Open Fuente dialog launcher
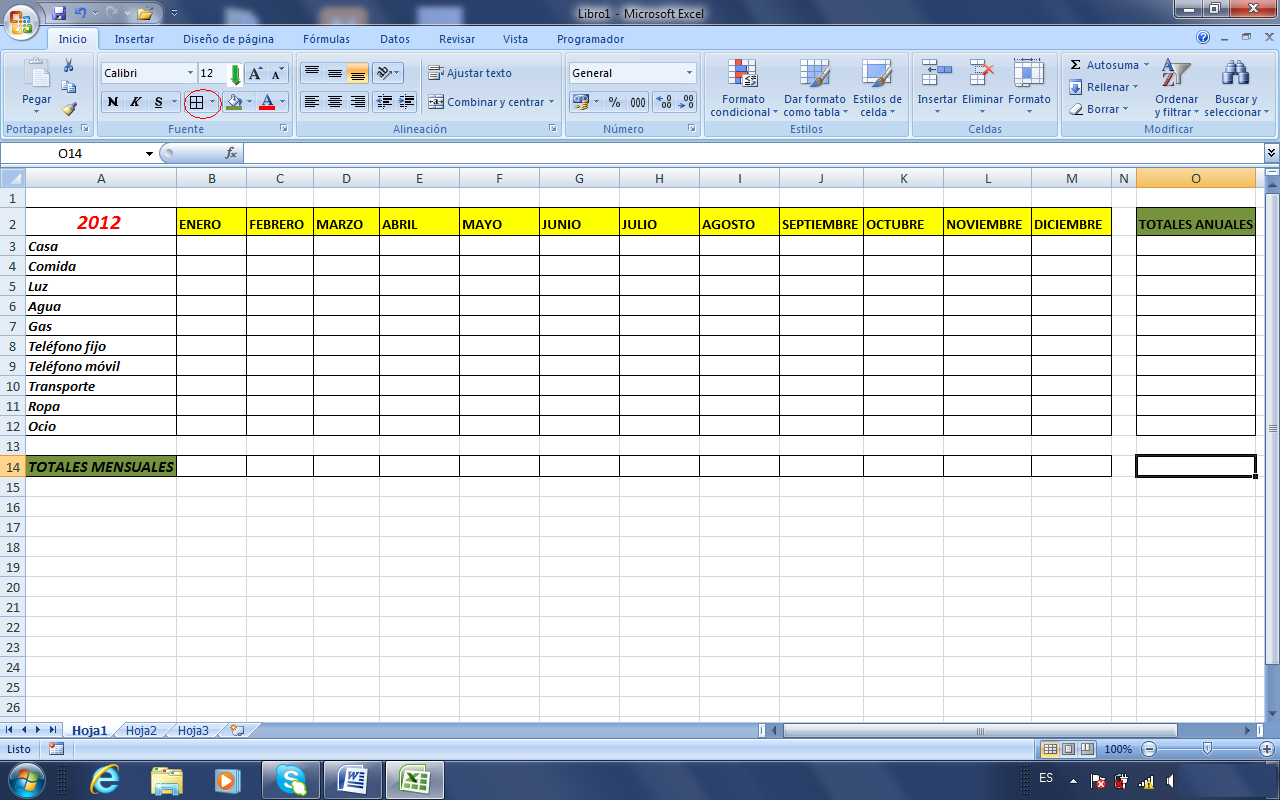 pos(284,129)
